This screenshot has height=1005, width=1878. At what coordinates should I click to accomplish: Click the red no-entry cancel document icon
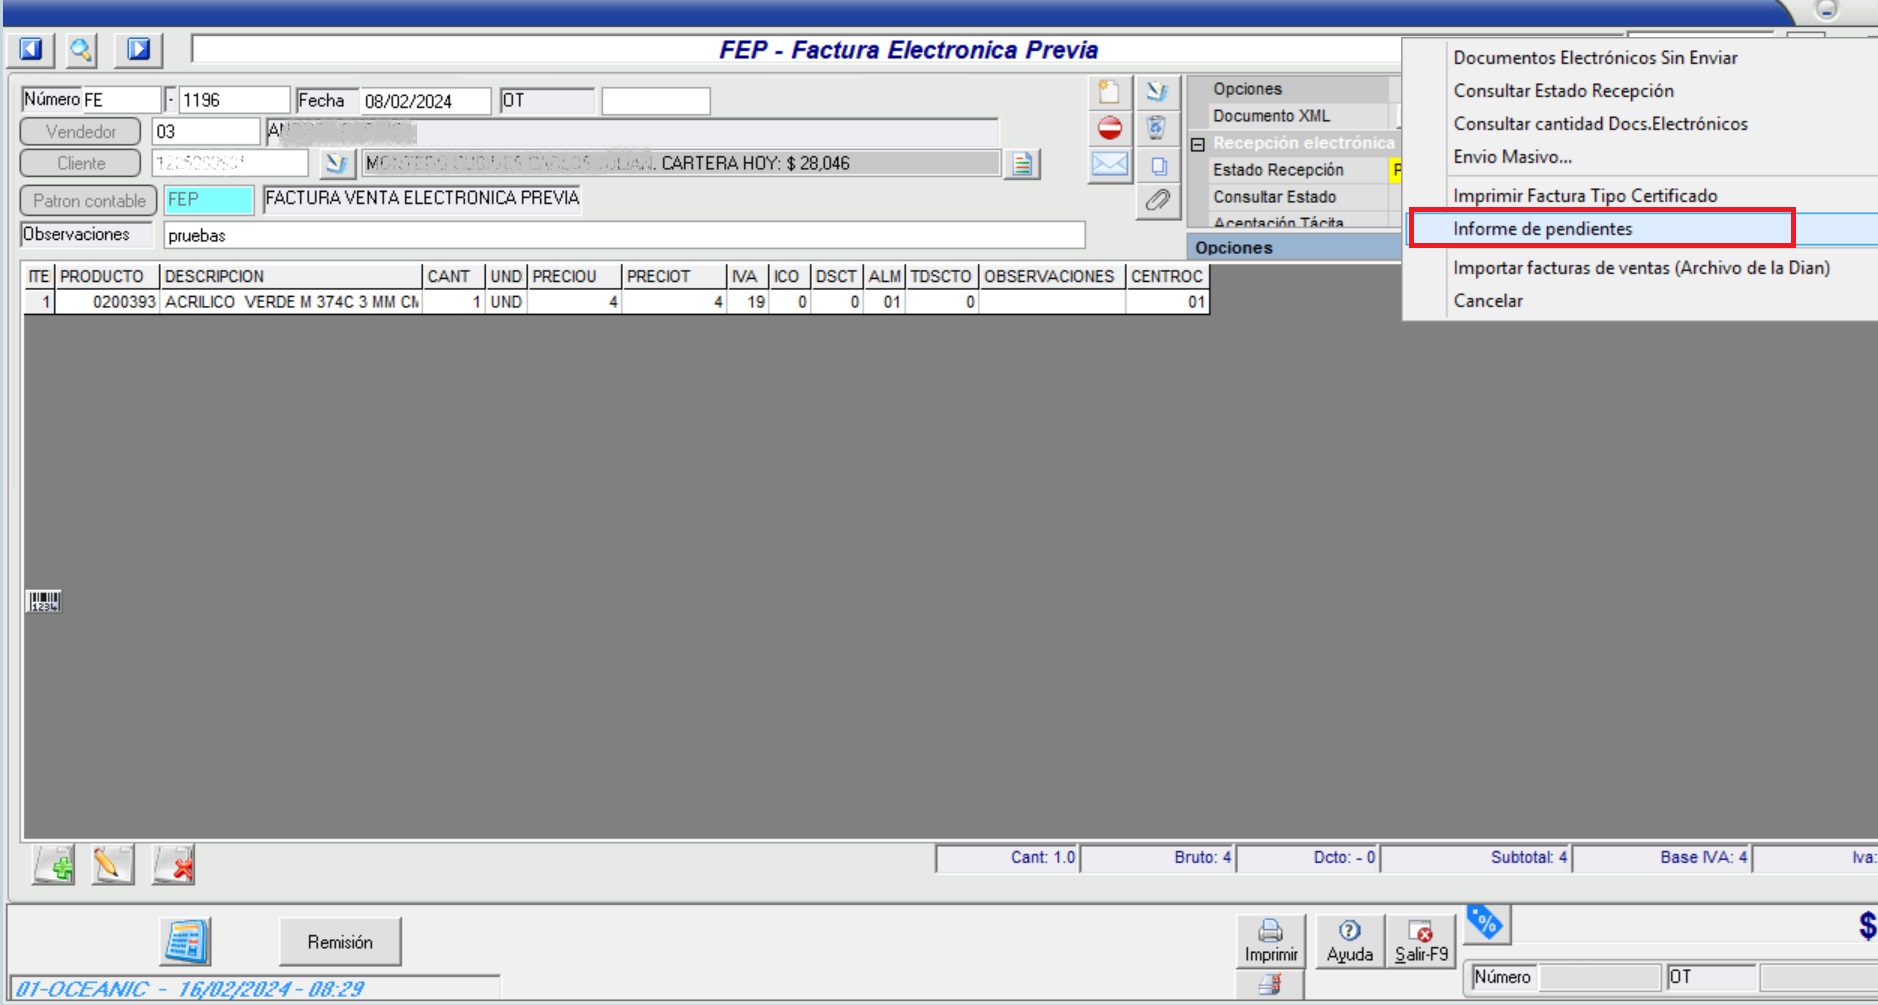[1109, 128]
